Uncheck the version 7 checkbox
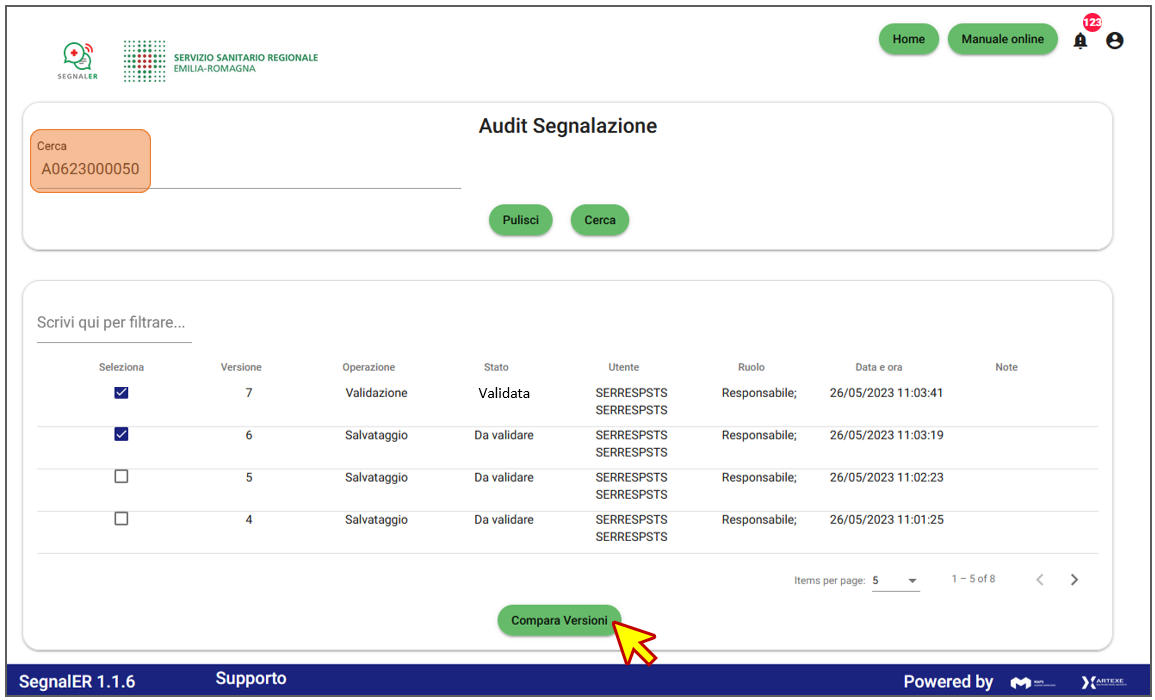Image resolution: width=1155 pixels, height=700 pixels. (x=121, y=393)
